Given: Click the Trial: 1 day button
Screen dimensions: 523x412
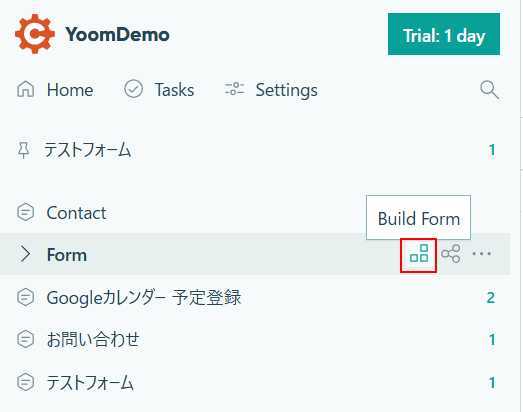Looking at the screenshot, I should pyautogui.click(x=444, y=34).
